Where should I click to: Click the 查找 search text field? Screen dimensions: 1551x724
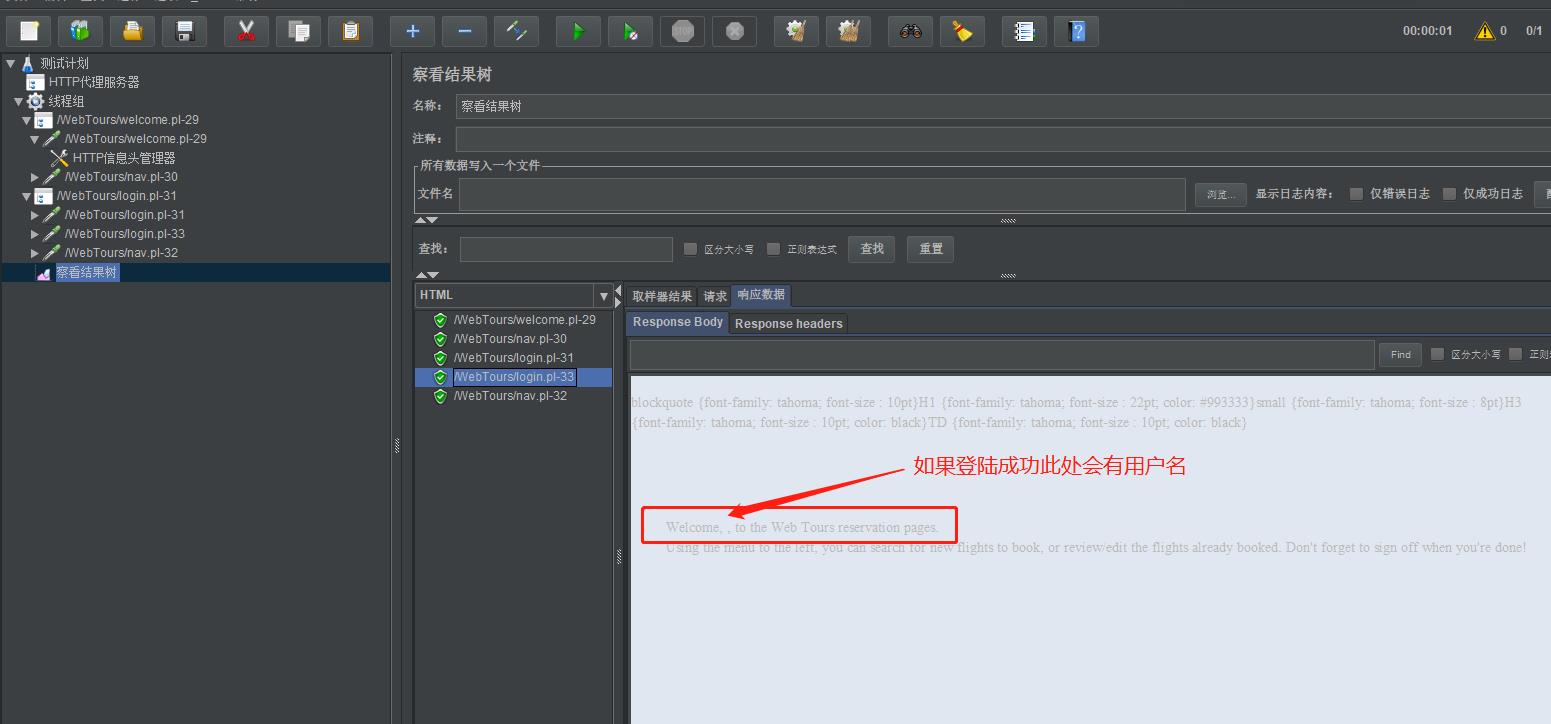tap(566, 249)
